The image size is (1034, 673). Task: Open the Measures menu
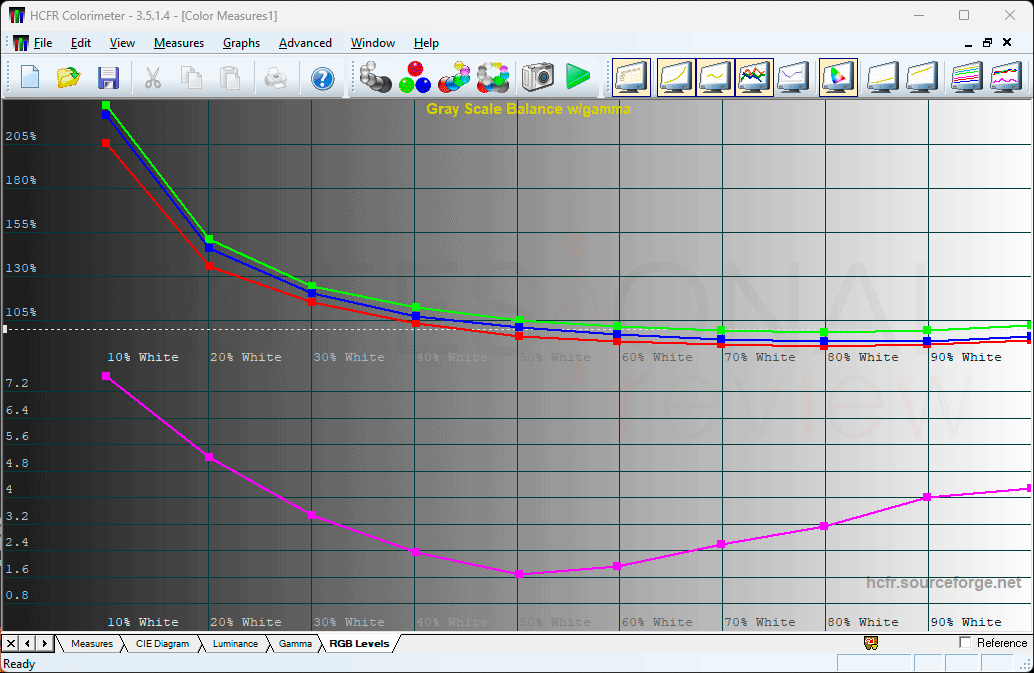[179, 43]
